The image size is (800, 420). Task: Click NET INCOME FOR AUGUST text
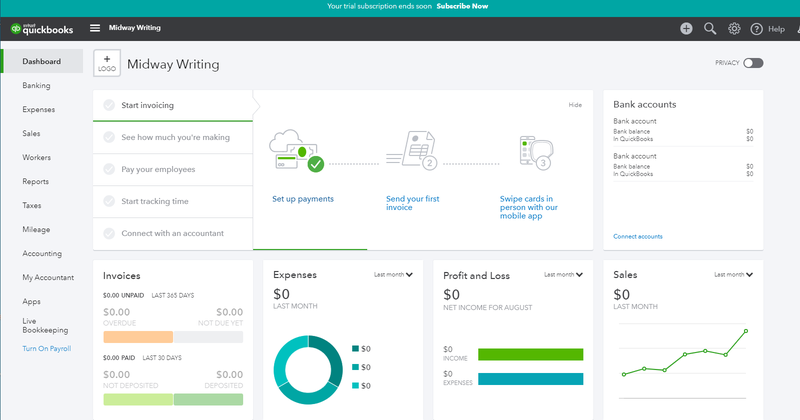(x=487, y=308)
